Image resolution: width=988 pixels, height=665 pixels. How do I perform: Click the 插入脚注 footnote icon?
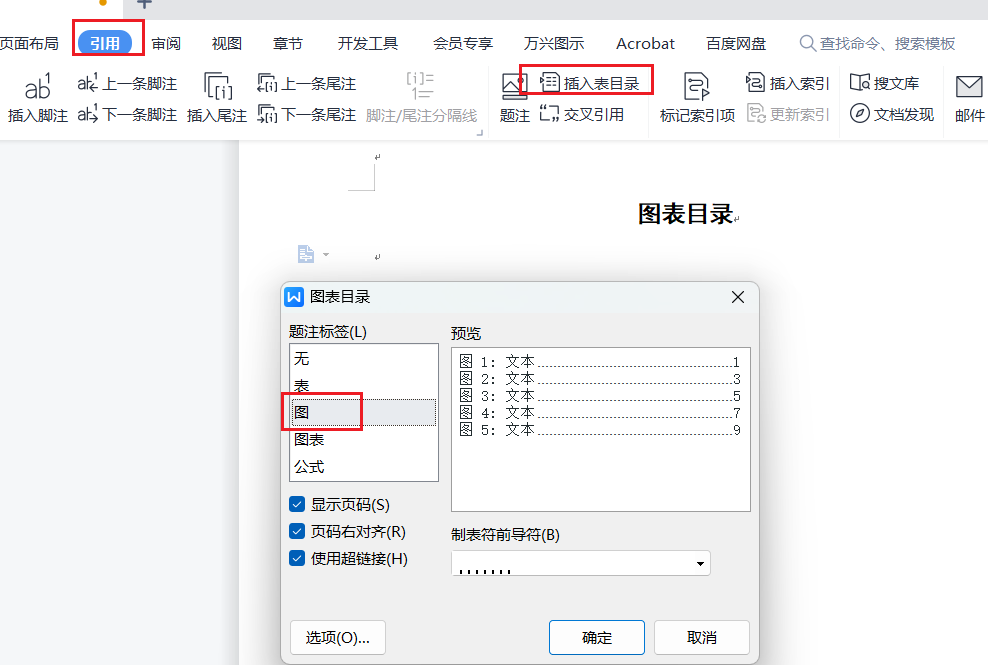point(37,88)
